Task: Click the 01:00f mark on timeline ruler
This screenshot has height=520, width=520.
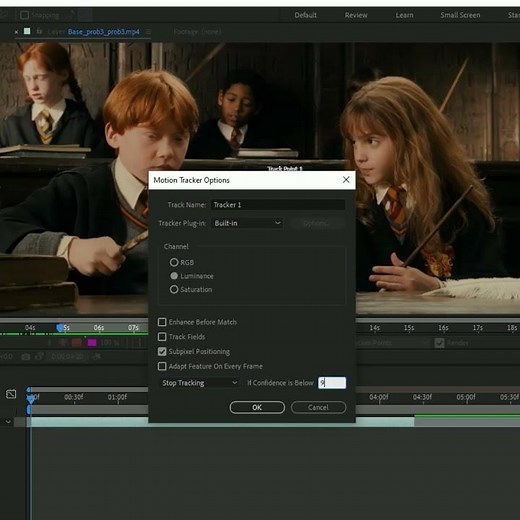Action: 117,397
